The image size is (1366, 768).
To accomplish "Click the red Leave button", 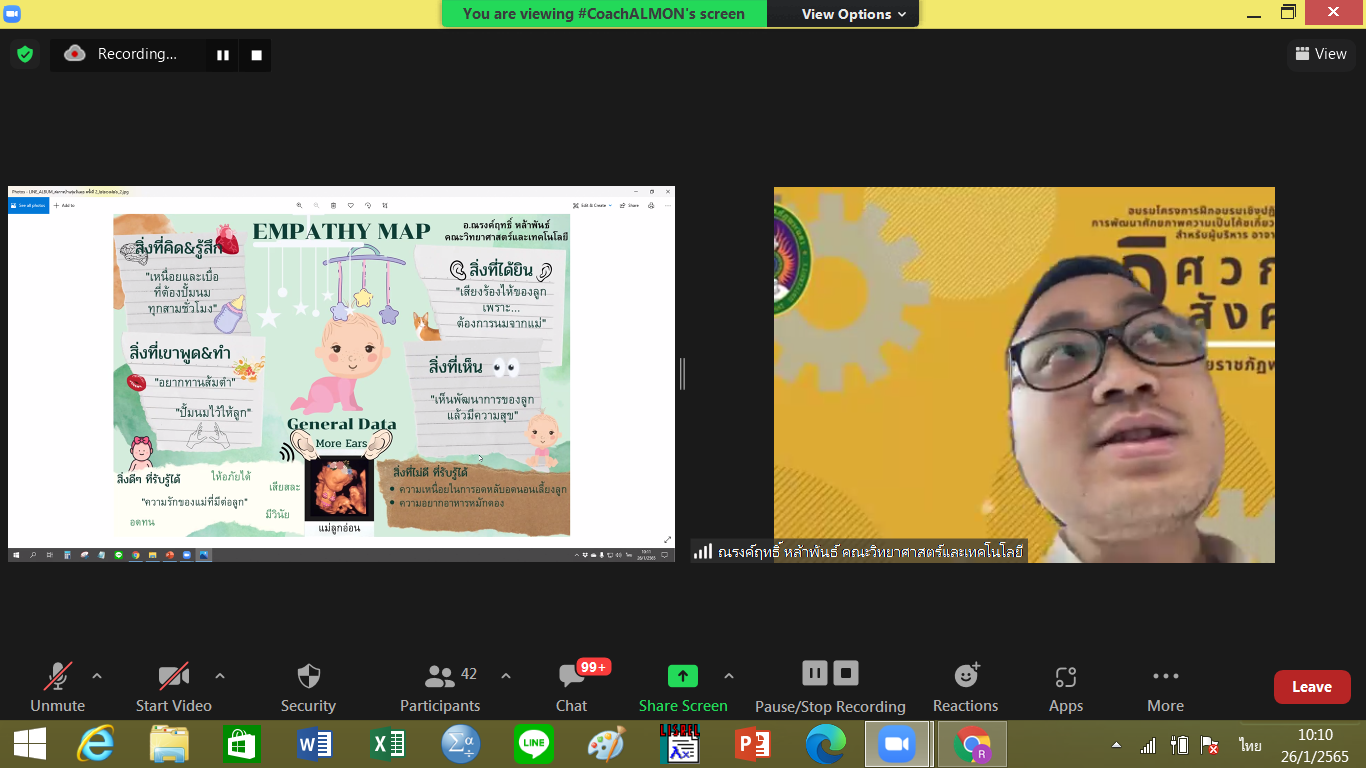I will pos(1312,687).
